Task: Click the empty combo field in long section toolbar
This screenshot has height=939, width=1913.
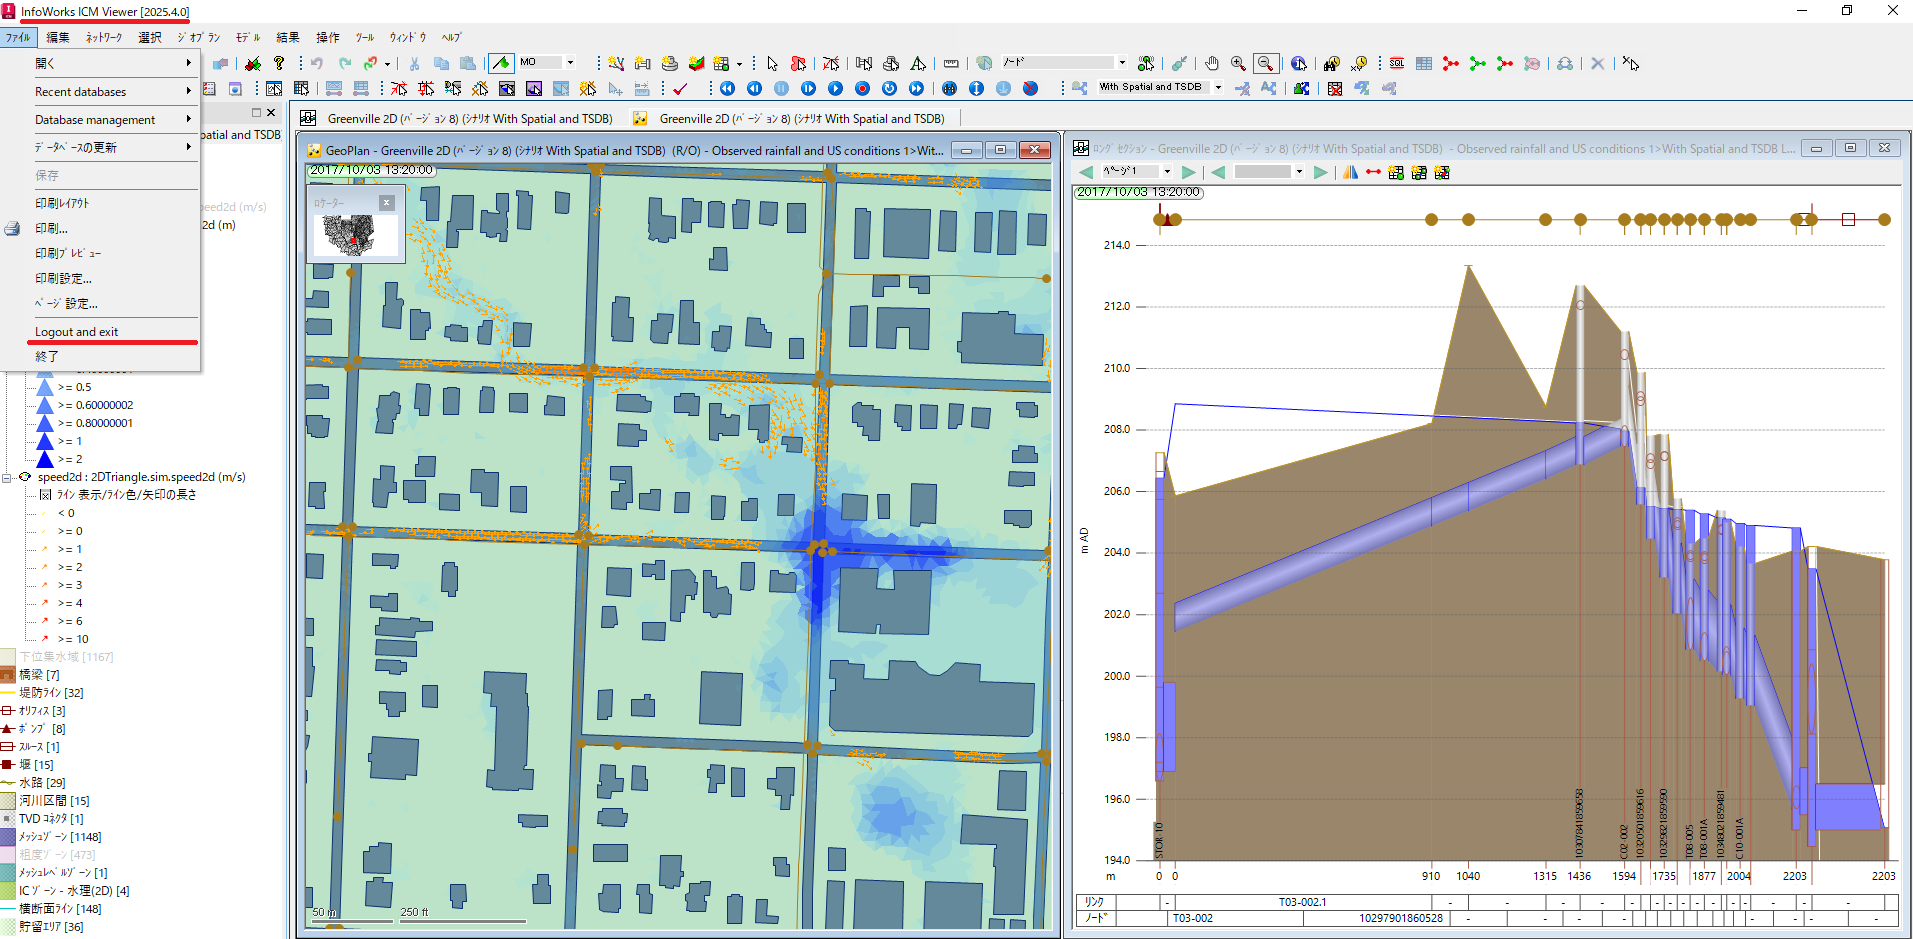Action: click(x=1269, y=172)
